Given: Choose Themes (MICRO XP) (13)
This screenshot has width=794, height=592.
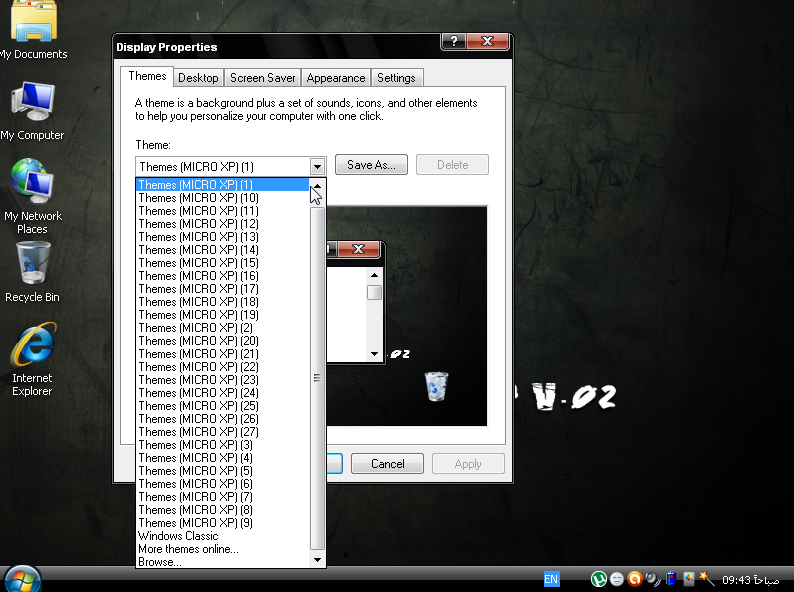Looking at the screenshot, I should pos(223,236).
